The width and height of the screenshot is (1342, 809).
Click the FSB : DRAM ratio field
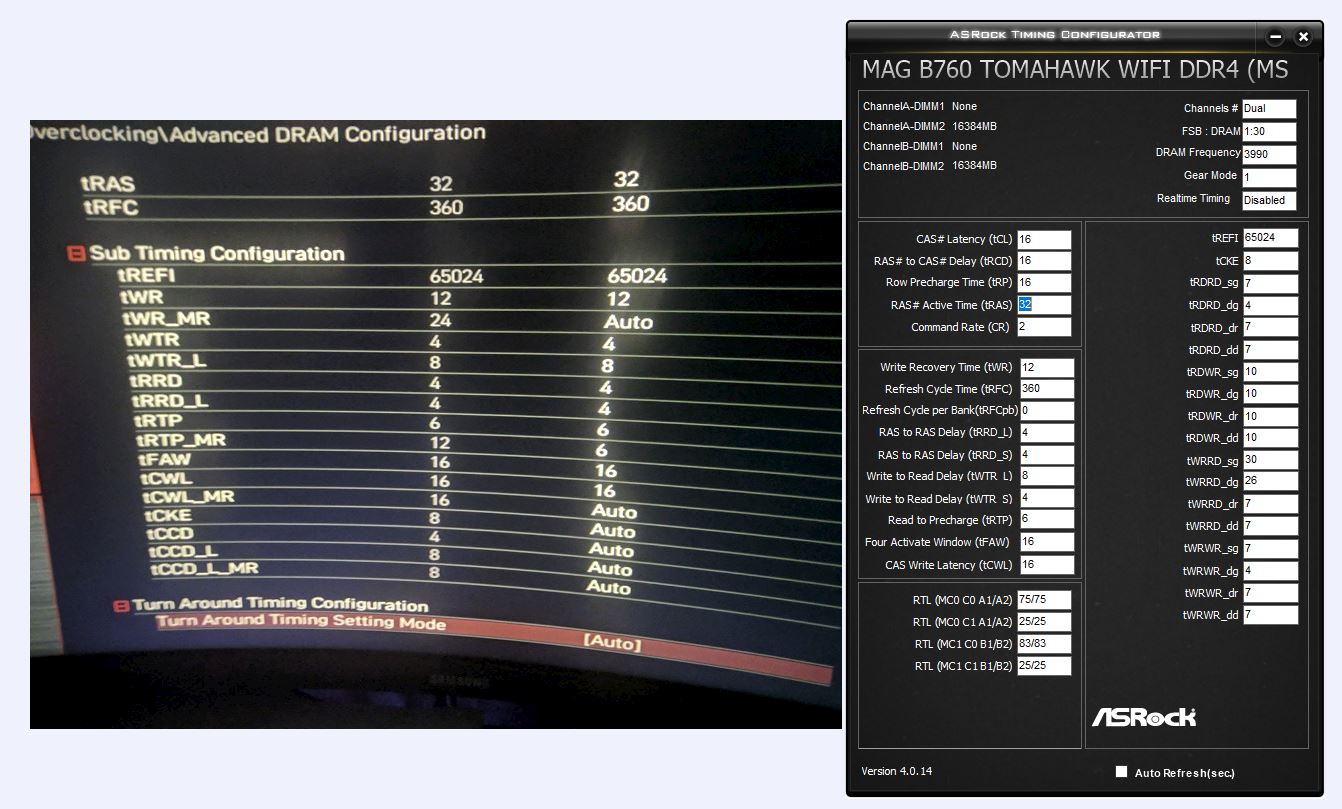point(1269,131)
